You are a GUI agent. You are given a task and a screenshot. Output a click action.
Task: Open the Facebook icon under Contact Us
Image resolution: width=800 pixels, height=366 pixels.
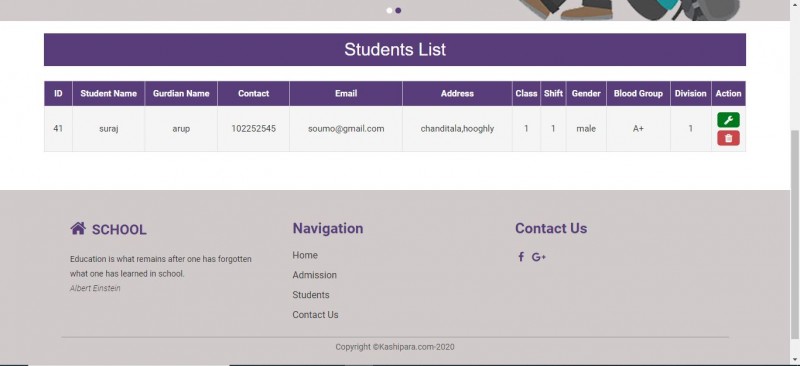pyautogui.click(x=520, y=257)
